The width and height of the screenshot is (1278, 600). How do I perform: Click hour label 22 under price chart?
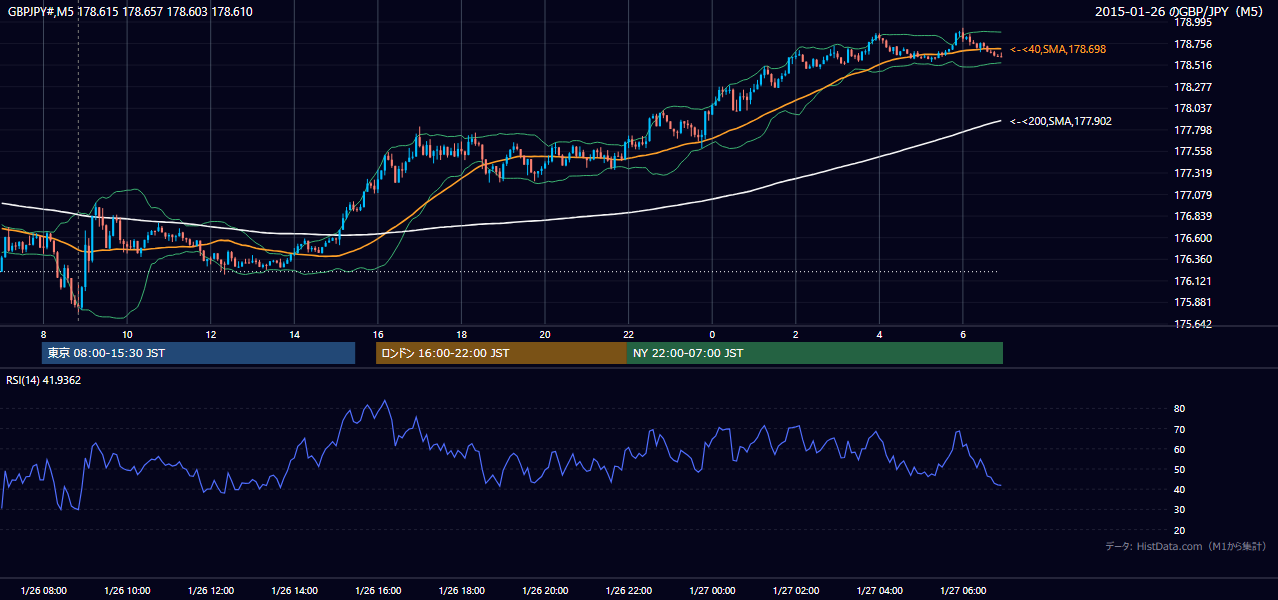(x=628, y=334)
